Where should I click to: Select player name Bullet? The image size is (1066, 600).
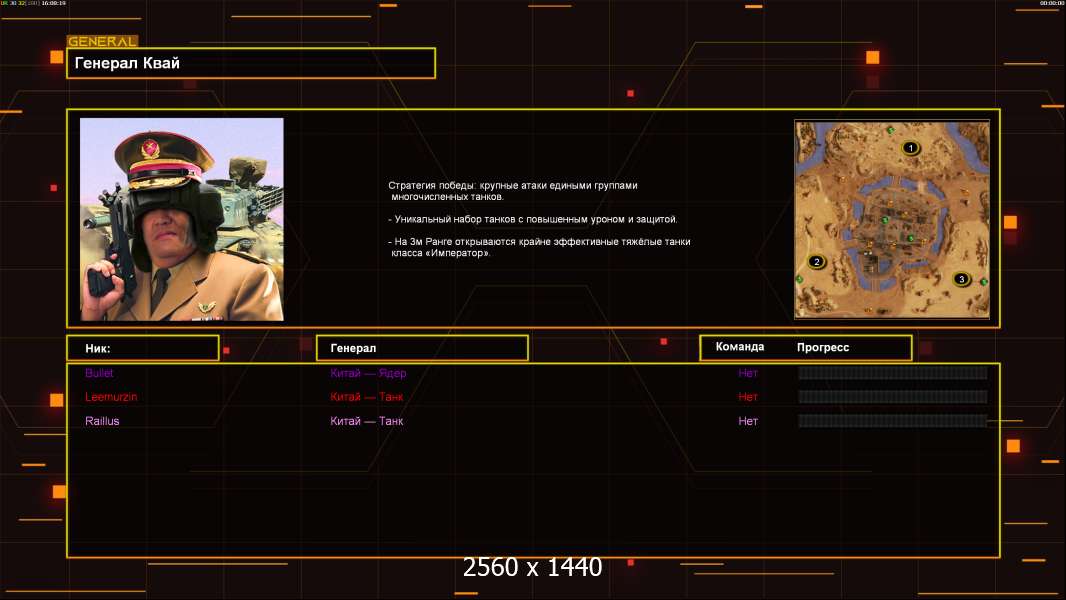tap(99, 373)
